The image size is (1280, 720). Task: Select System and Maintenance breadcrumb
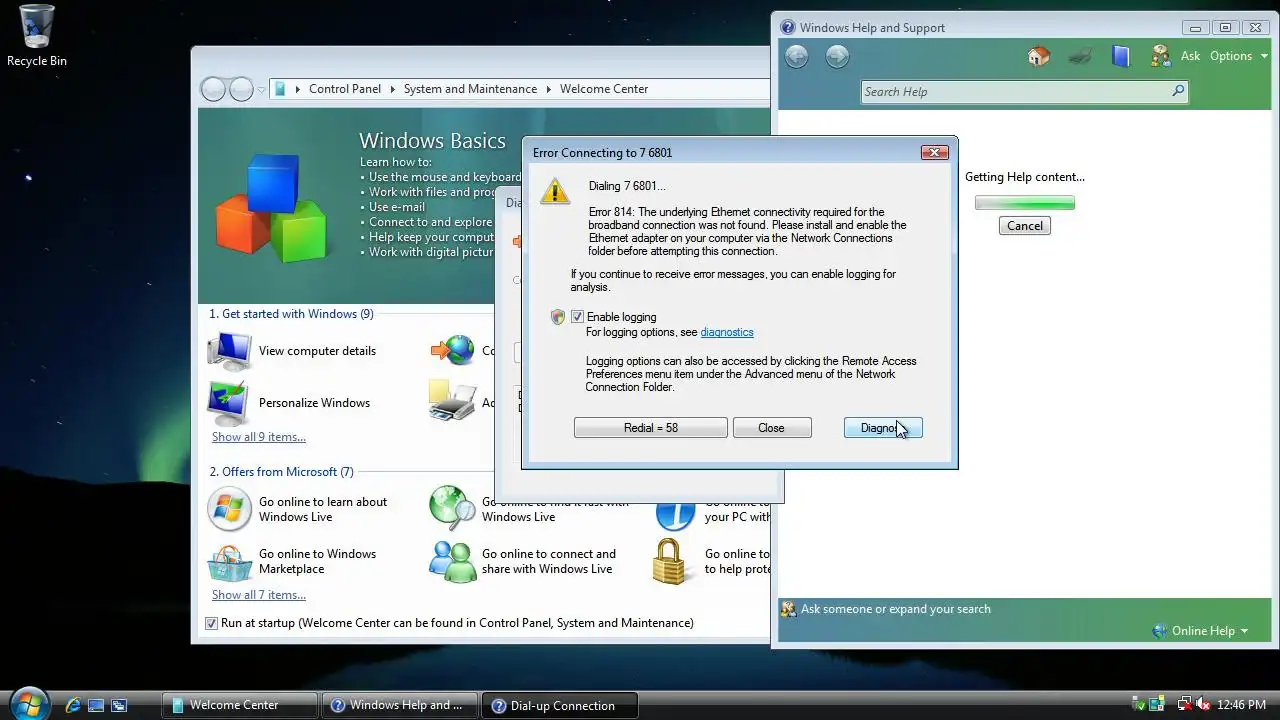pyautogui.click(x=470, y=89)
